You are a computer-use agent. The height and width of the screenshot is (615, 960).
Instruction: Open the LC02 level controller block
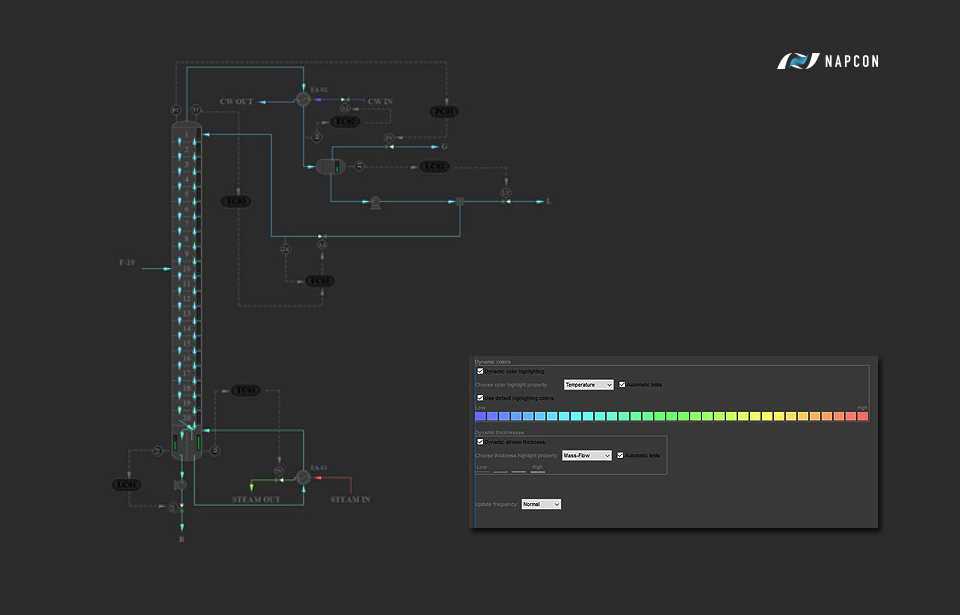[x=435, y=166]
